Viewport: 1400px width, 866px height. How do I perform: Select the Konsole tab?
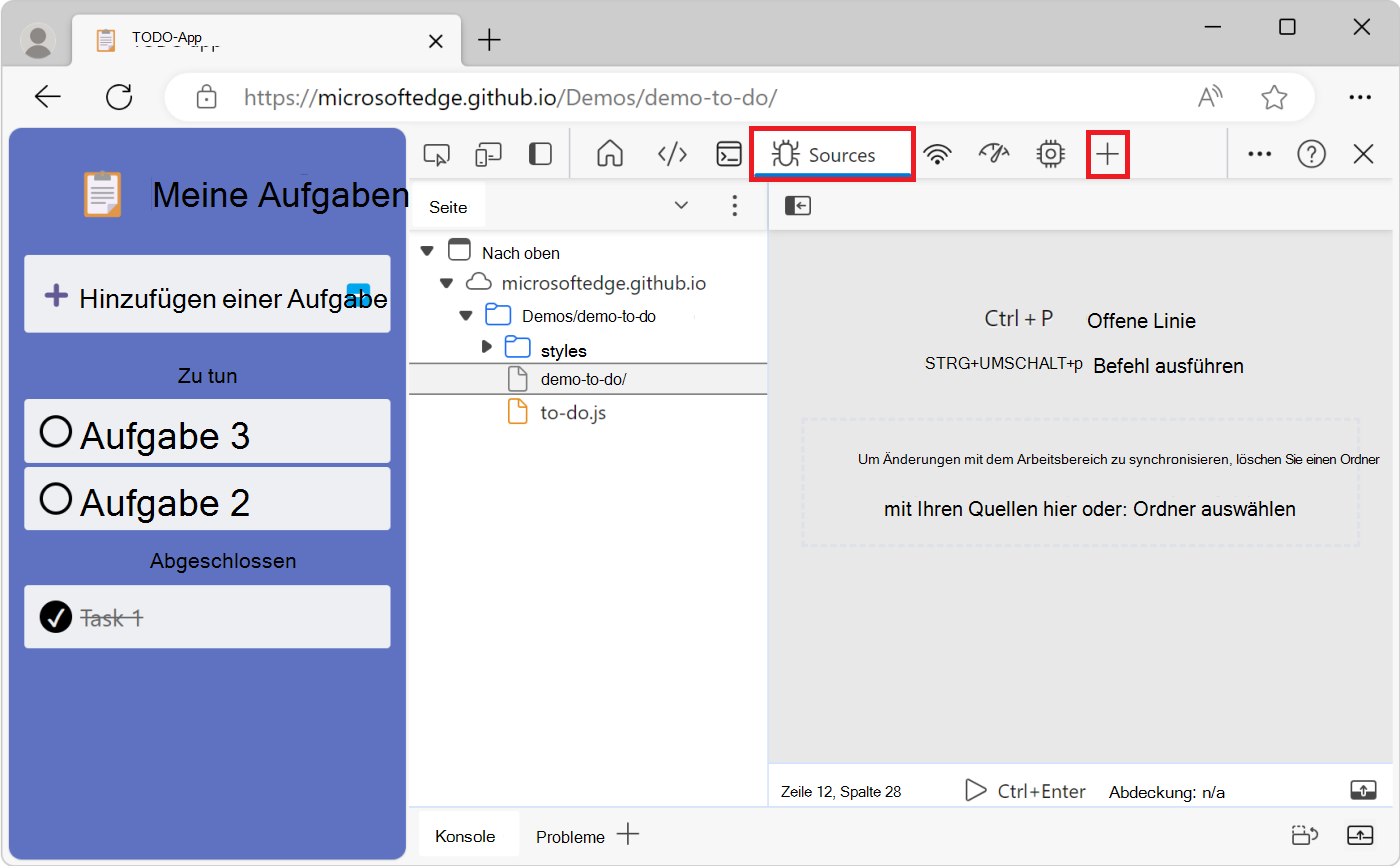point(466,836)
